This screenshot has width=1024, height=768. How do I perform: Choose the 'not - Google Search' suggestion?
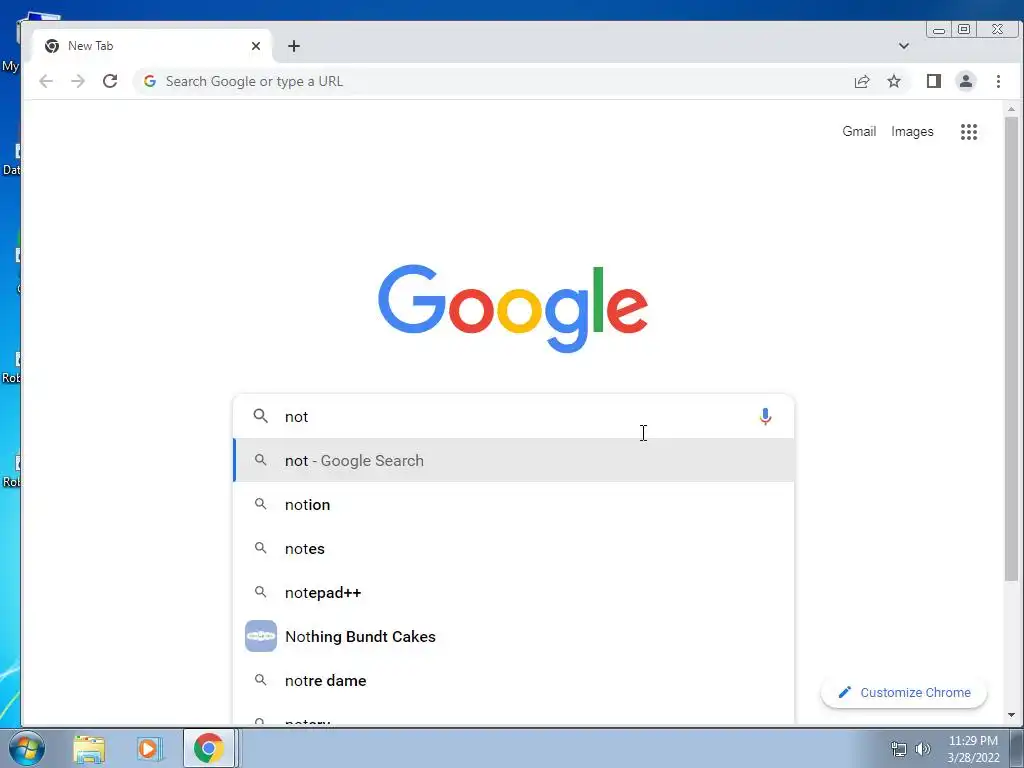513,460
